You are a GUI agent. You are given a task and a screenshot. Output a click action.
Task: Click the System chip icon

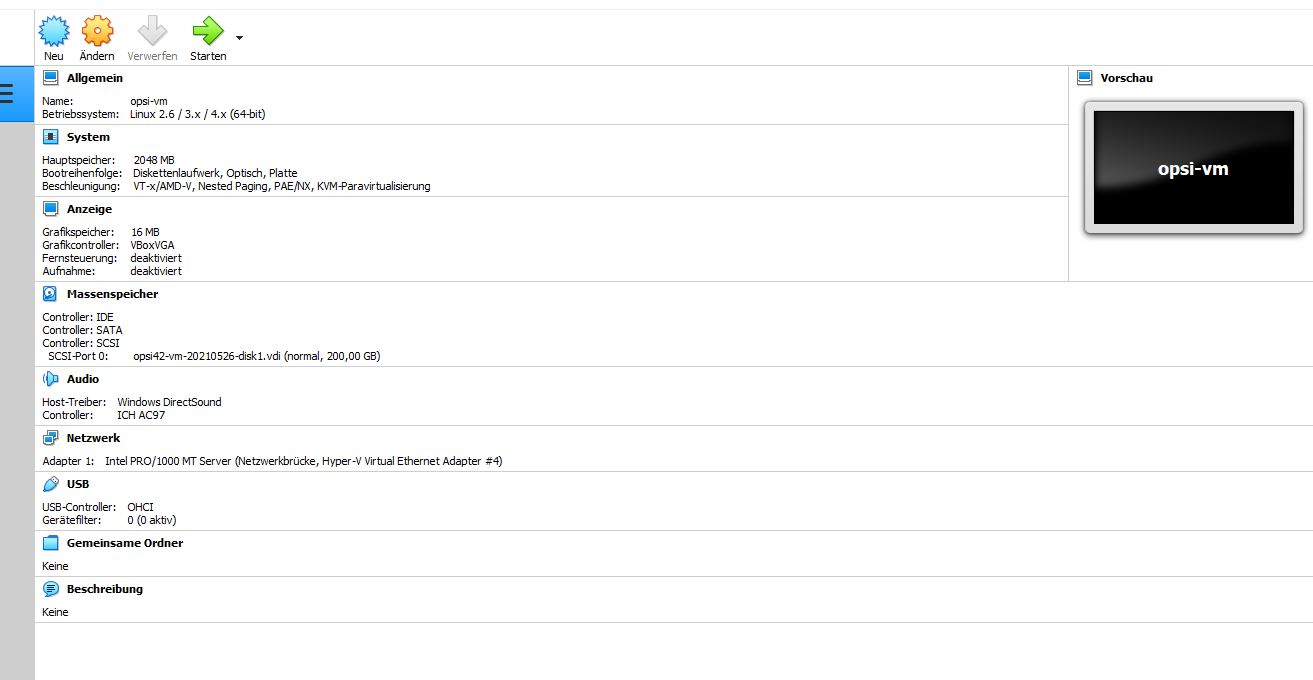pyautogui.click(x=51, y=137)
